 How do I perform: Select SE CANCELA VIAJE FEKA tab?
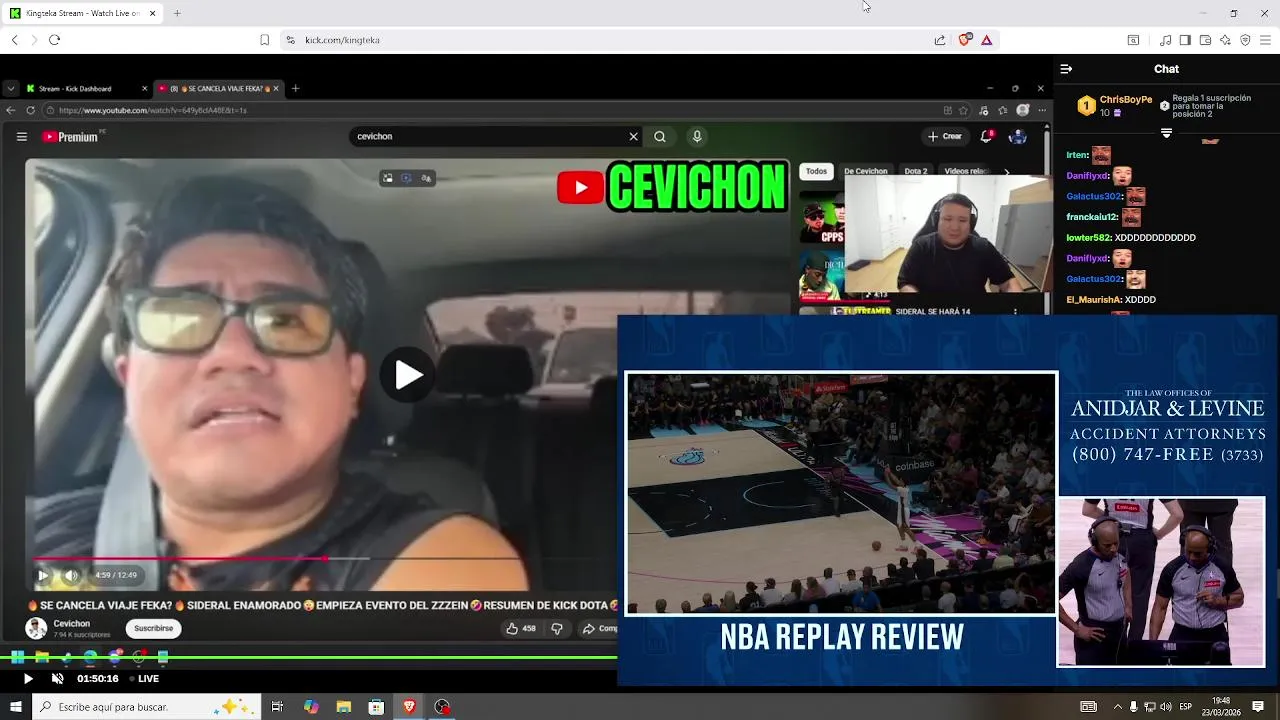pyautogui.click(x=218, y=88)
